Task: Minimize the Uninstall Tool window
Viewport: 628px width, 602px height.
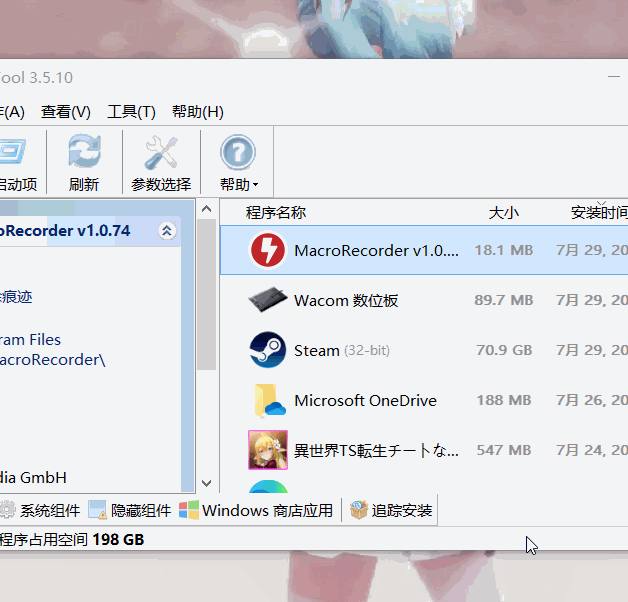Action: 614,77
